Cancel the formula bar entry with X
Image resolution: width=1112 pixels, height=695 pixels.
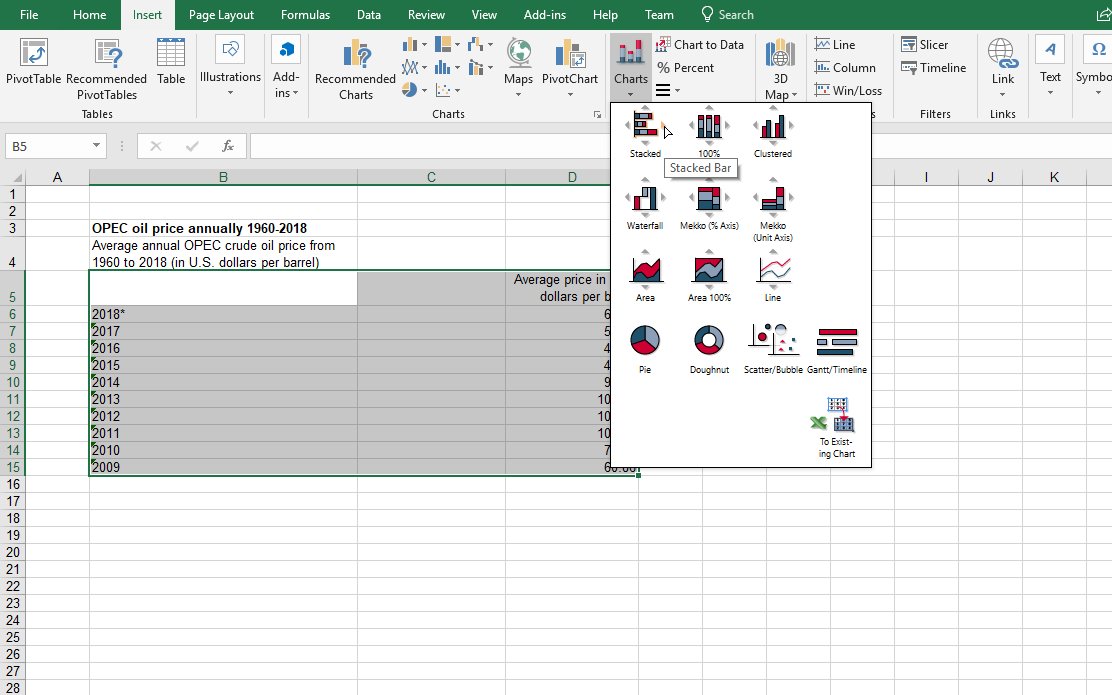tap(156, 146)
